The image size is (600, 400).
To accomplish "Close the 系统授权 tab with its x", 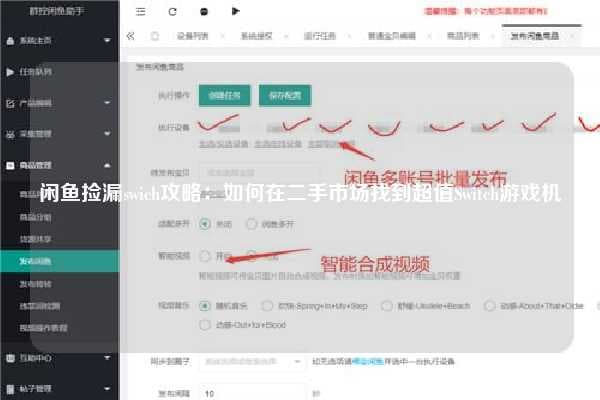I will click(x=286, y=36).
